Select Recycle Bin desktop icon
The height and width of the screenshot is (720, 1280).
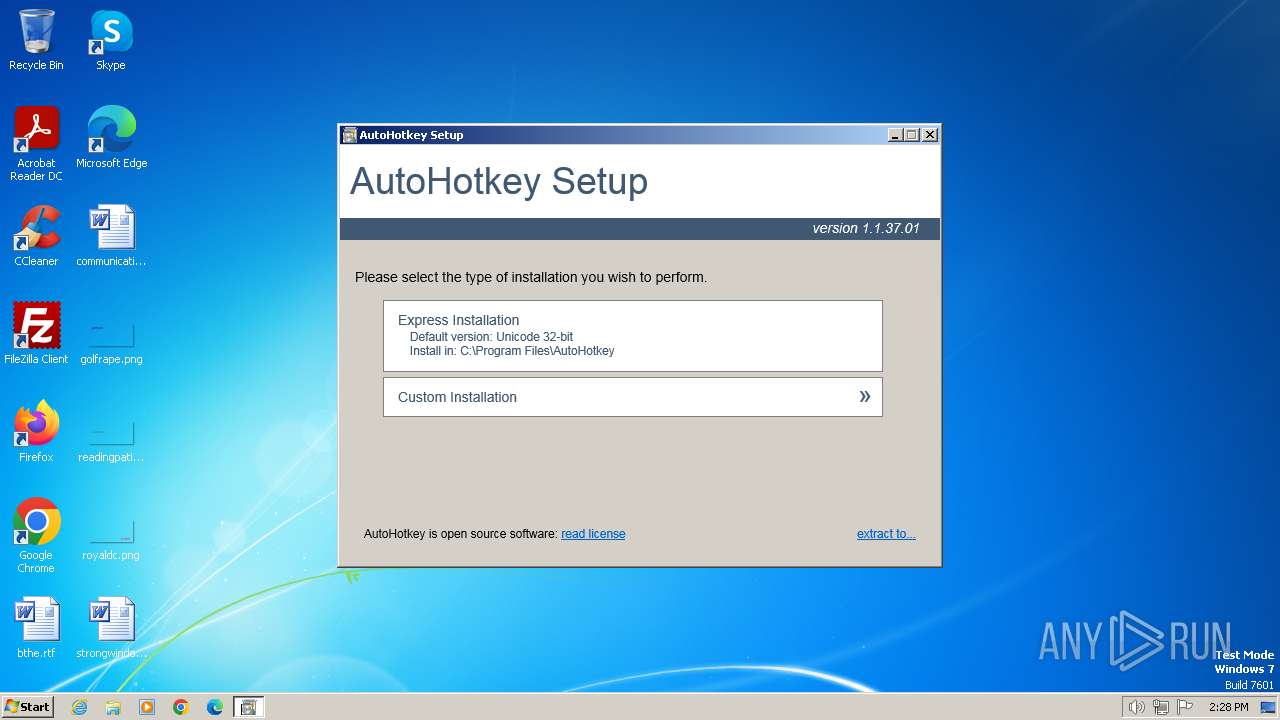[36, 40]
